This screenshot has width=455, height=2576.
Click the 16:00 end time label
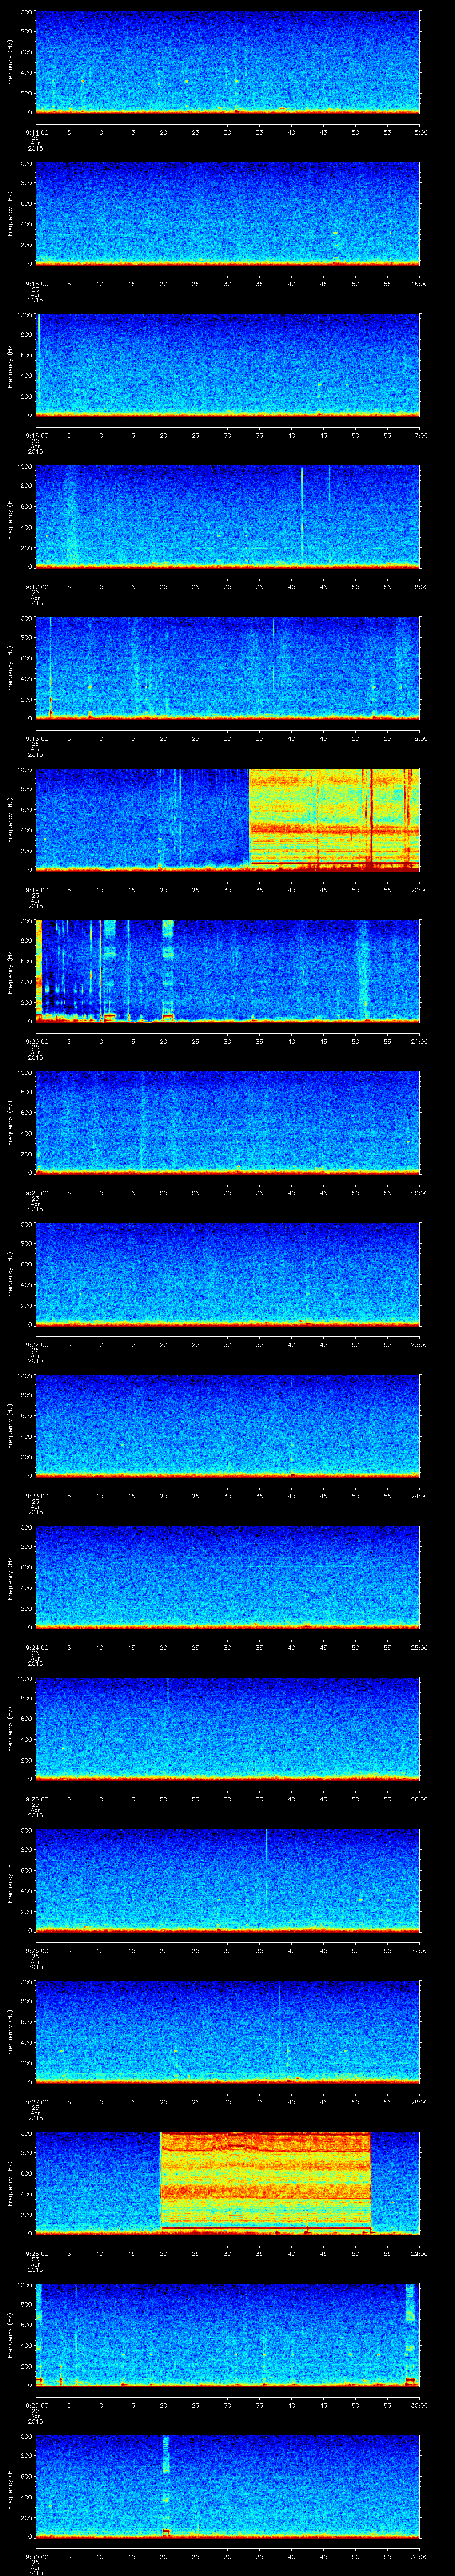[x=419, y=284]
